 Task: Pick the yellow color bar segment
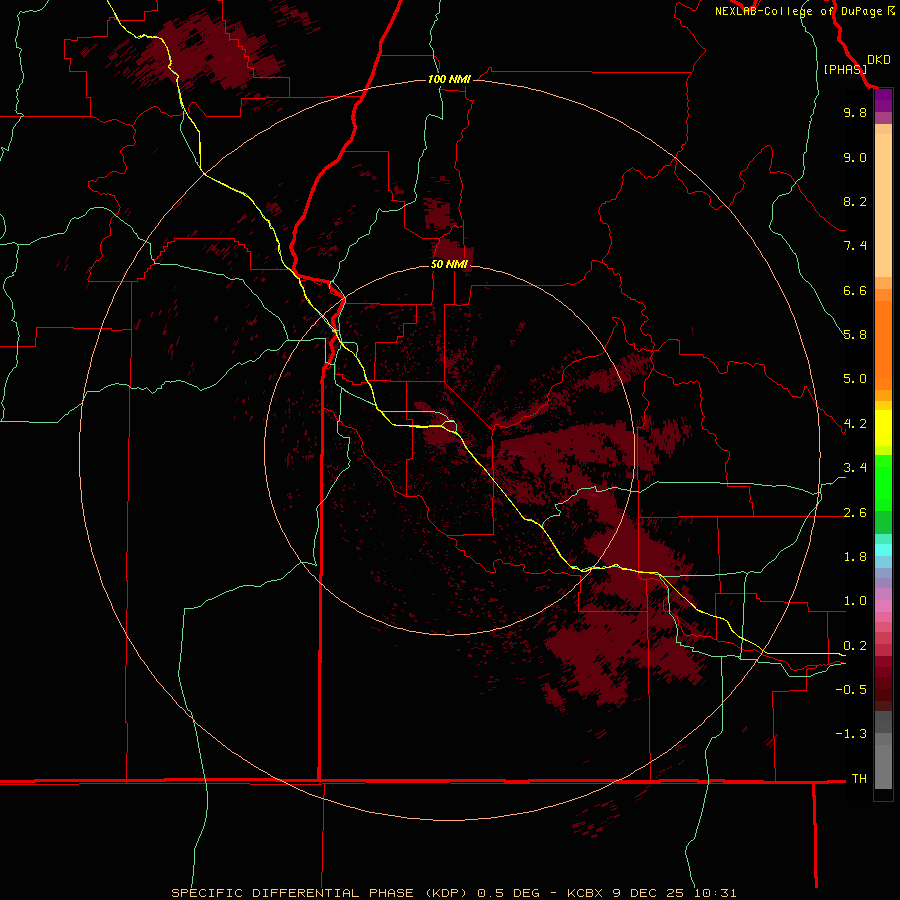(x=883, y=428)
